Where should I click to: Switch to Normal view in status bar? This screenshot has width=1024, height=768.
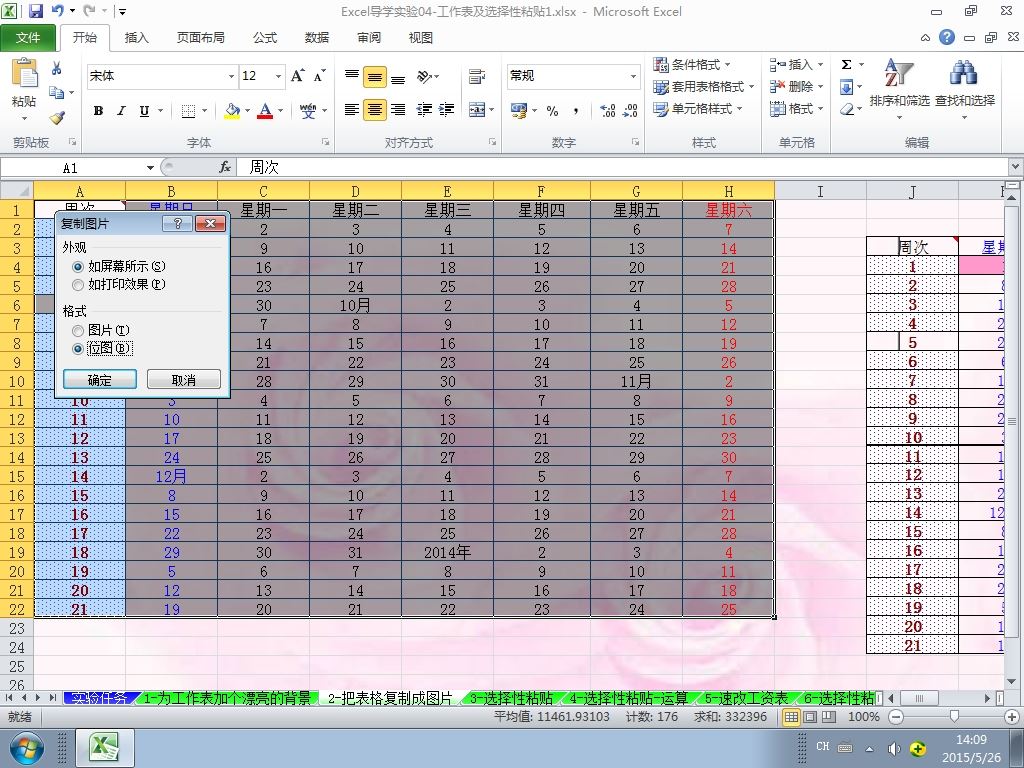pyautogui.click(x=792, y=717)
